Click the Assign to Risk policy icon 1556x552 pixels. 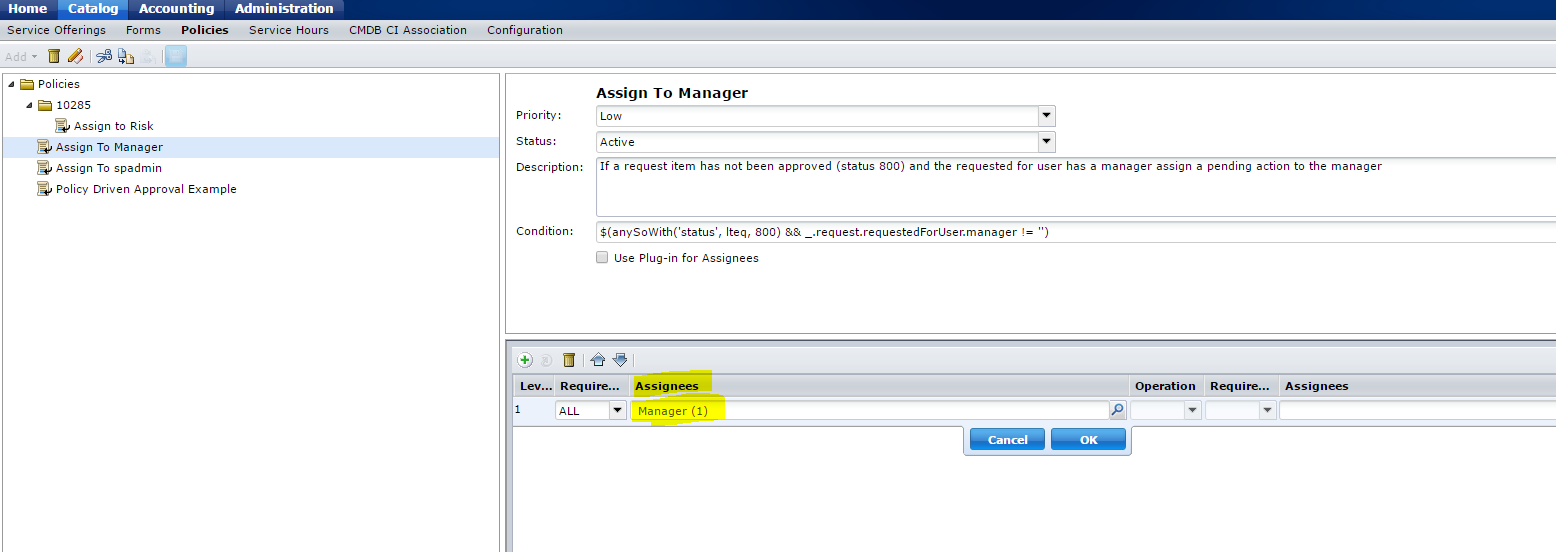[63, 126]
